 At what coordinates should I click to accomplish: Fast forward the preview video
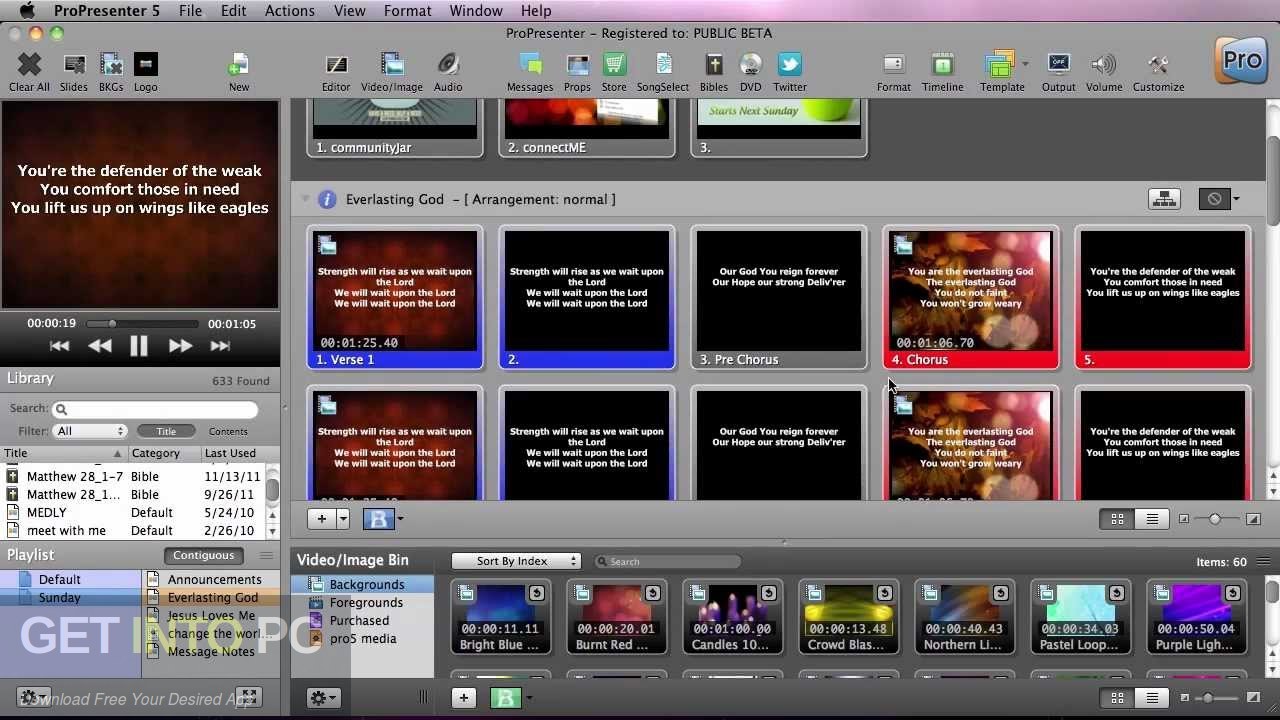[180, 346]
